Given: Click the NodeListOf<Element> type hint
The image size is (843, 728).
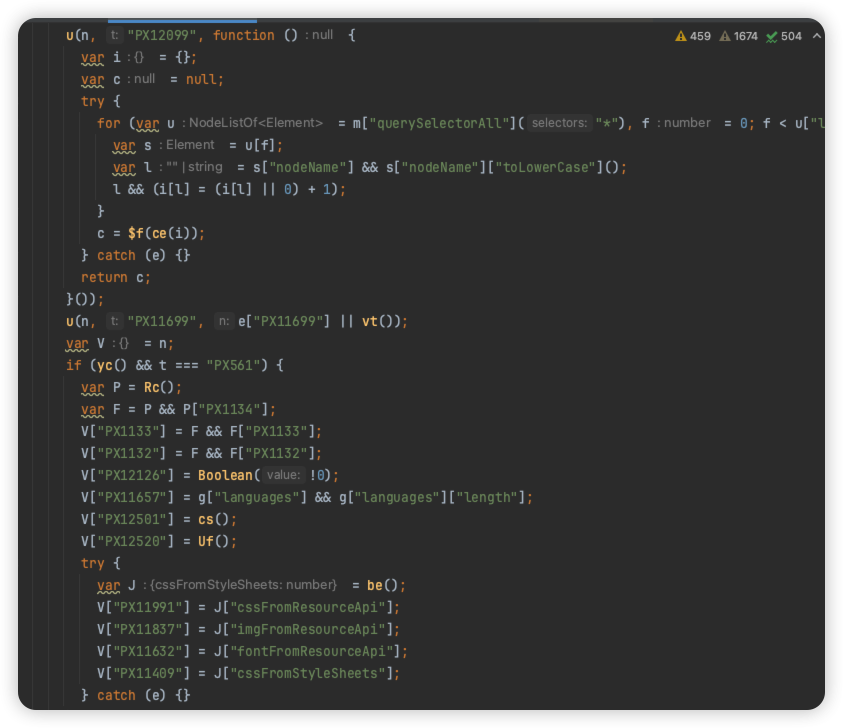Looking at the screenshot, I should [256, 123].
